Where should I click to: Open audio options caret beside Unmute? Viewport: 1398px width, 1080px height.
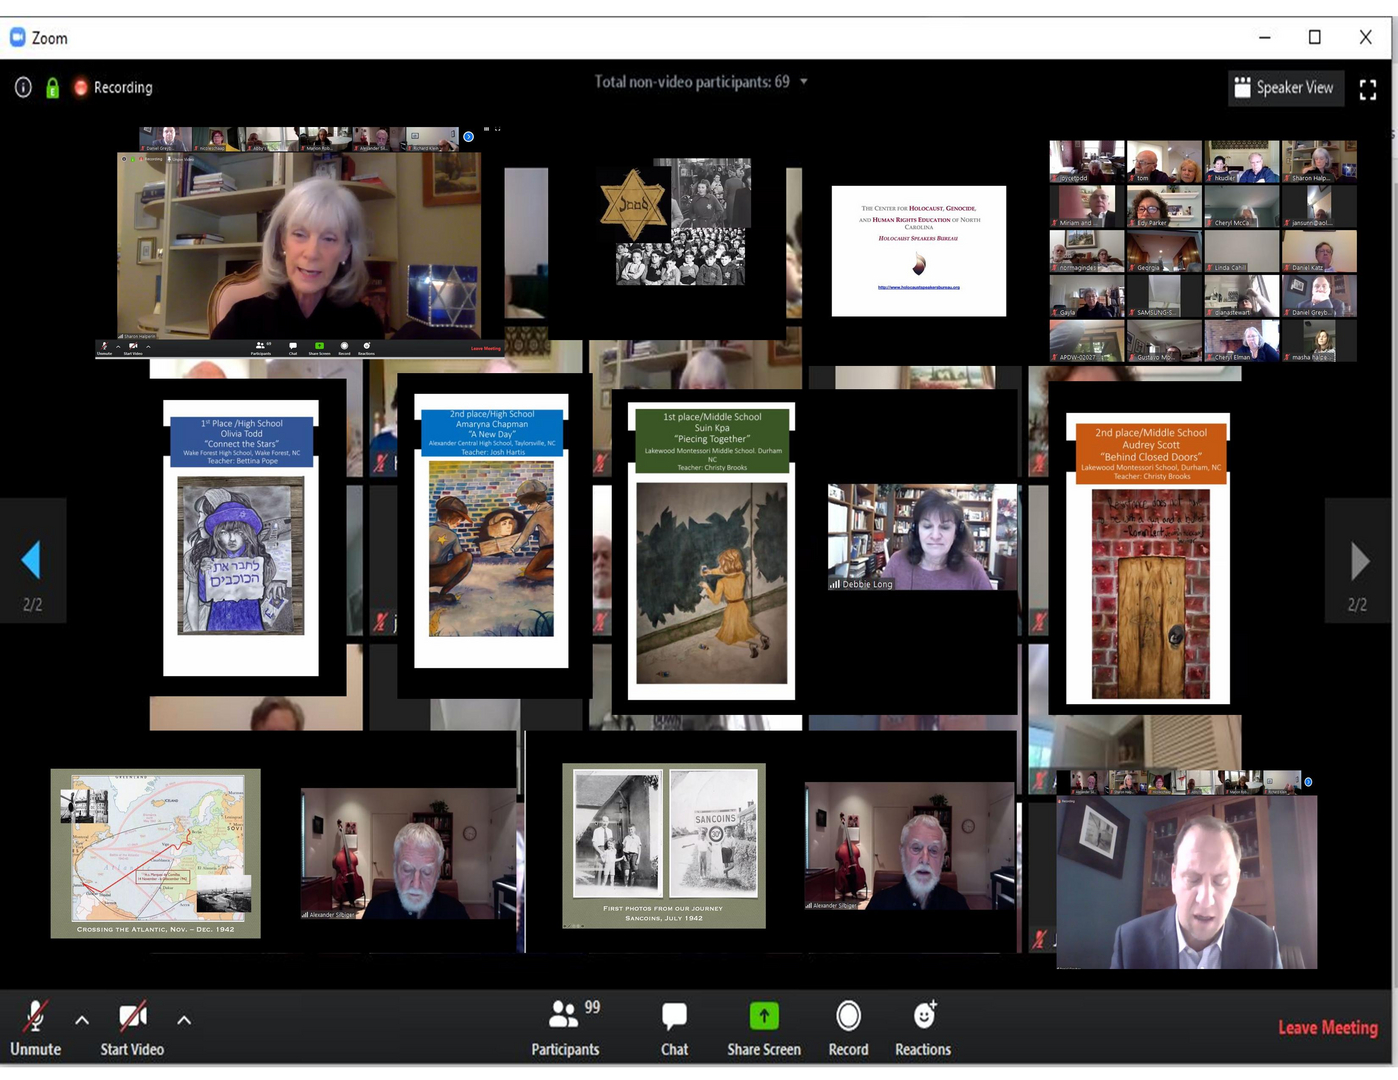82,1020
